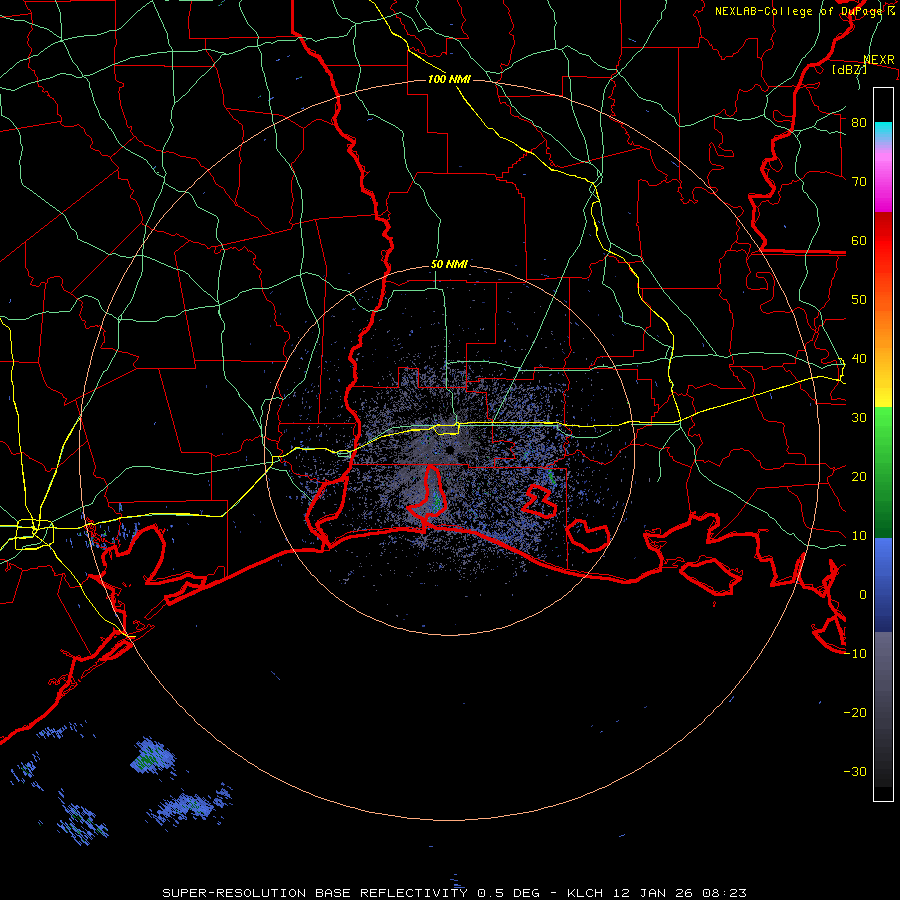
Task: Click the 30 dBZ scale value
Action: (859, 418)
